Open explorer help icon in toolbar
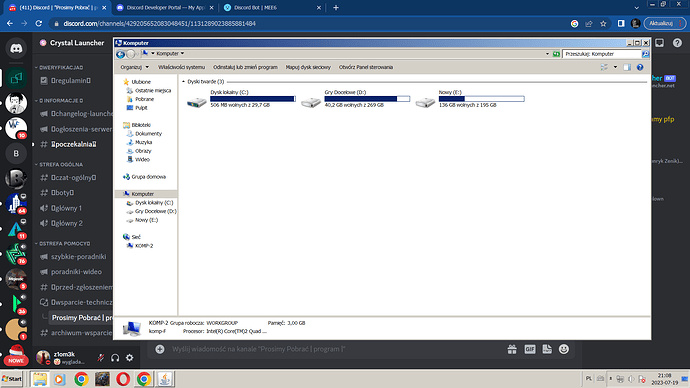The width and height of the screenshot is (690, 388). tap(640, 67)
